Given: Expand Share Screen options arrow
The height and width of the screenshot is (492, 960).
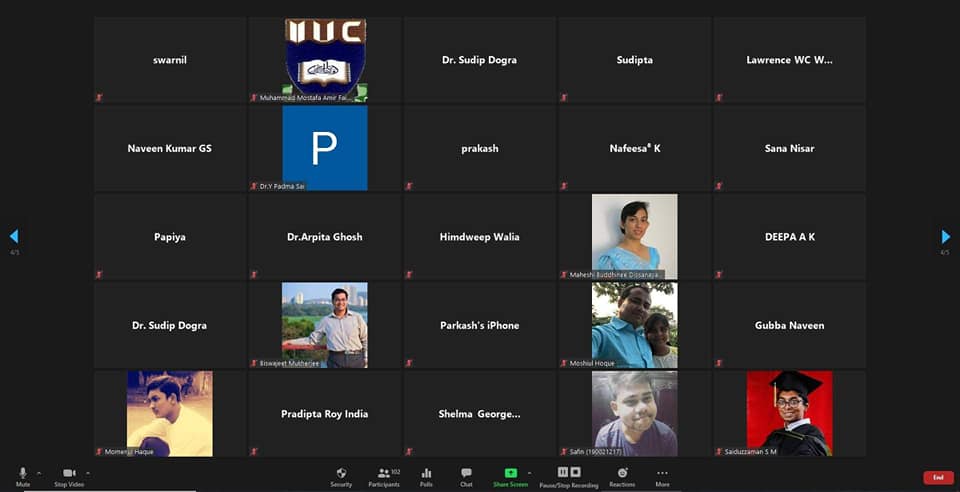Looking at the screenshot, I should (529, 472).
